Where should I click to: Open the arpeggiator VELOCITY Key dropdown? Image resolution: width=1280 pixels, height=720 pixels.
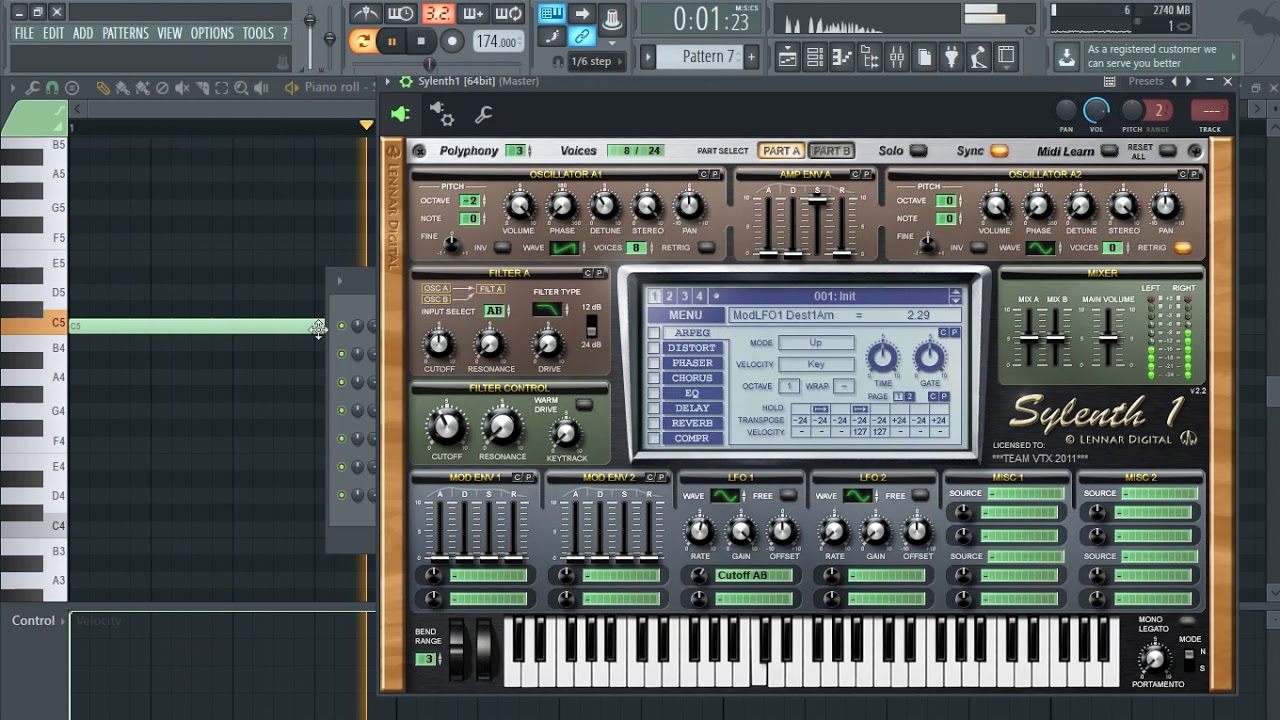tap(816, 365)
